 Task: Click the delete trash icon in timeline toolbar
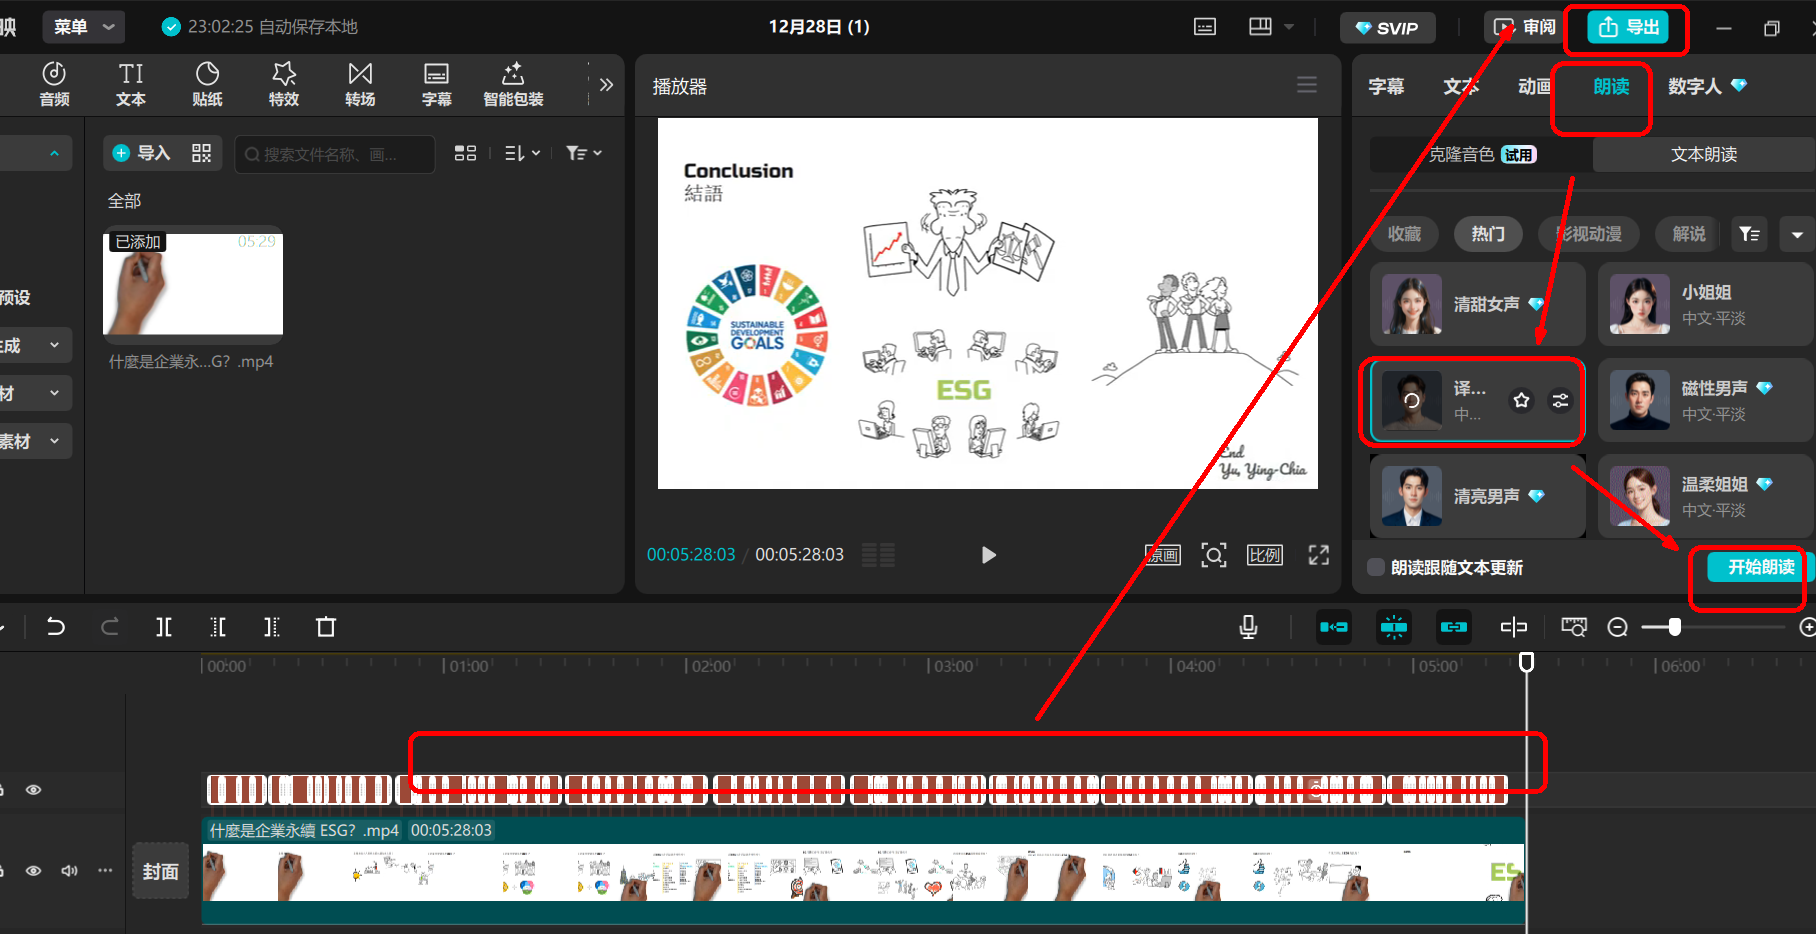pyautogui.click(x=326, y=627)
